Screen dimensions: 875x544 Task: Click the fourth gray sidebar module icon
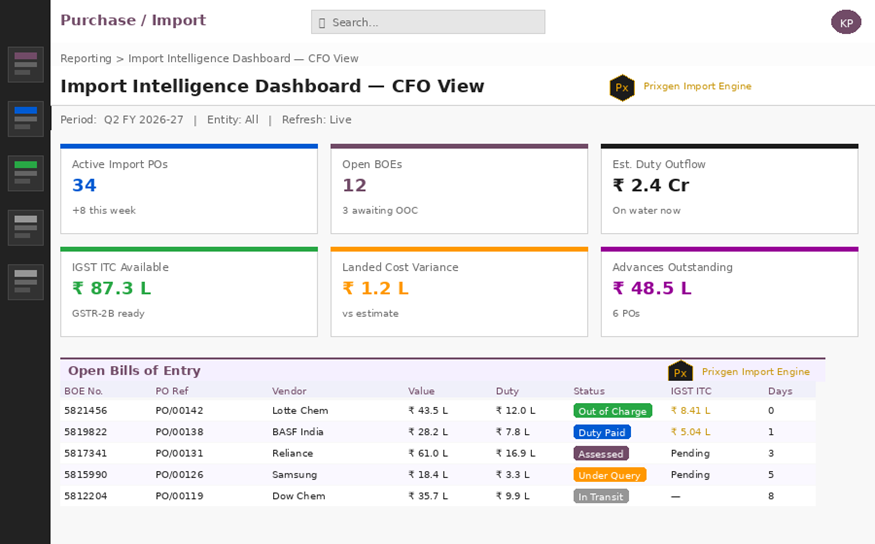tap(26, 228)
